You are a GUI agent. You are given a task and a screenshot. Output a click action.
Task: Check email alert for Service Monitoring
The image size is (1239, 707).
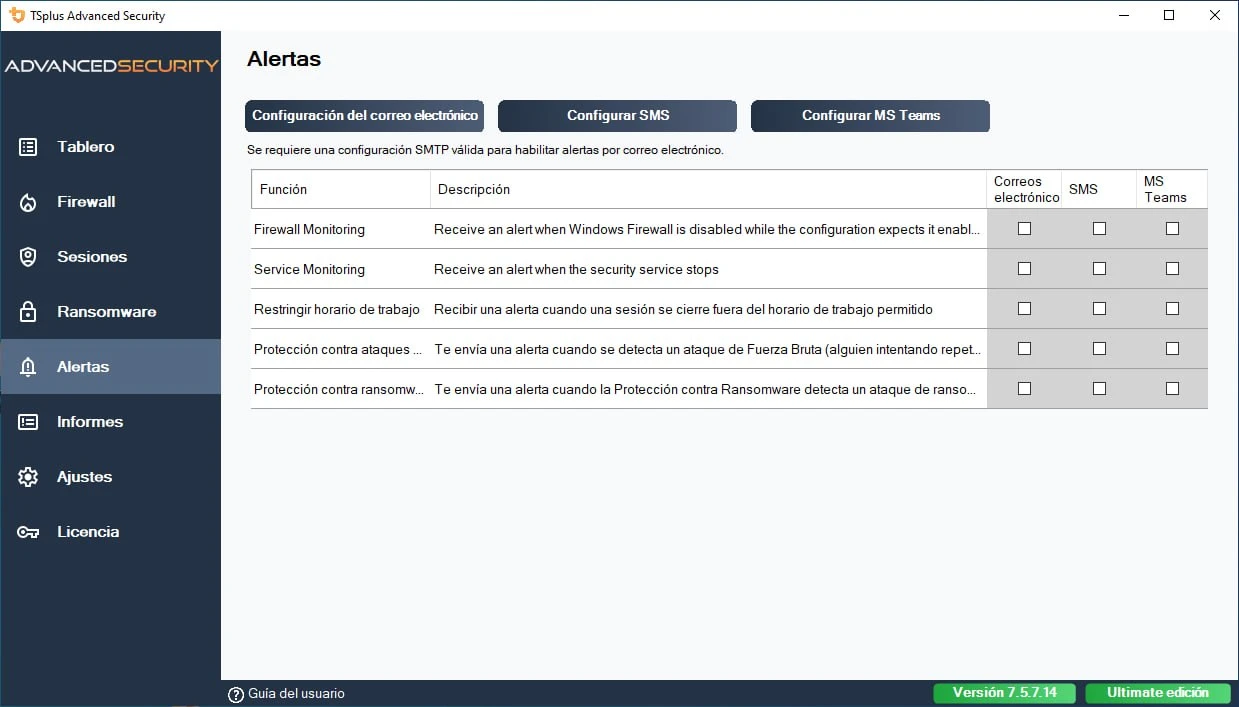point(1024,269)
